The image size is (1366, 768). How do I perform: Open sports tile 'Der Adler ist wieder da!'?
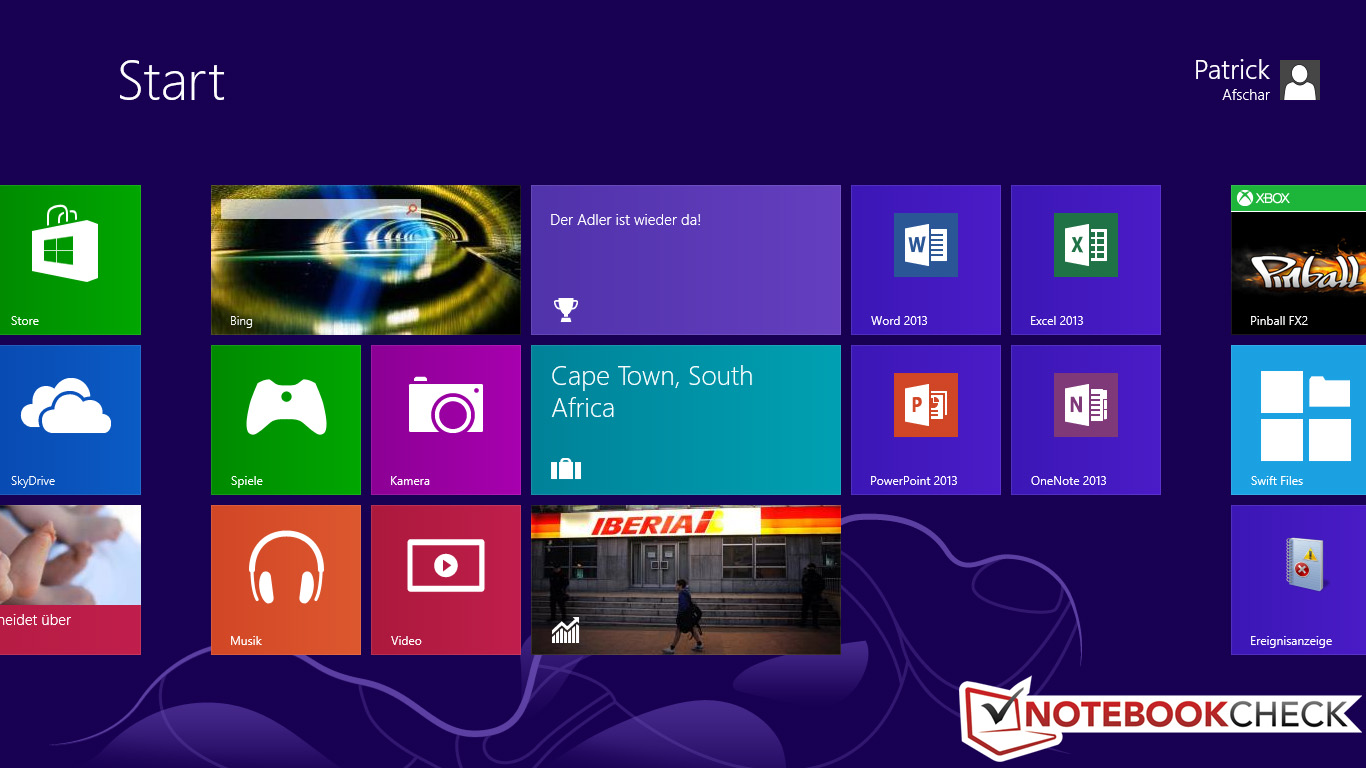[685, 259]
